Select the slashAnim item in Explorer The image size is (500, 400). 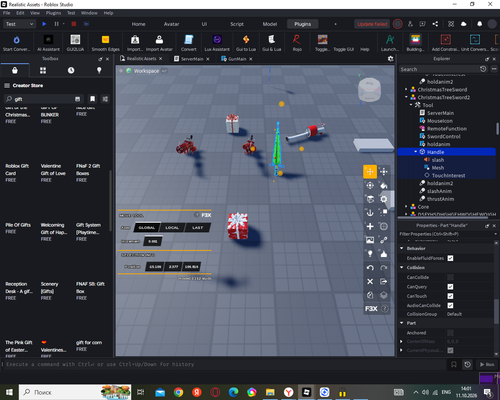[x=439, y=191]
